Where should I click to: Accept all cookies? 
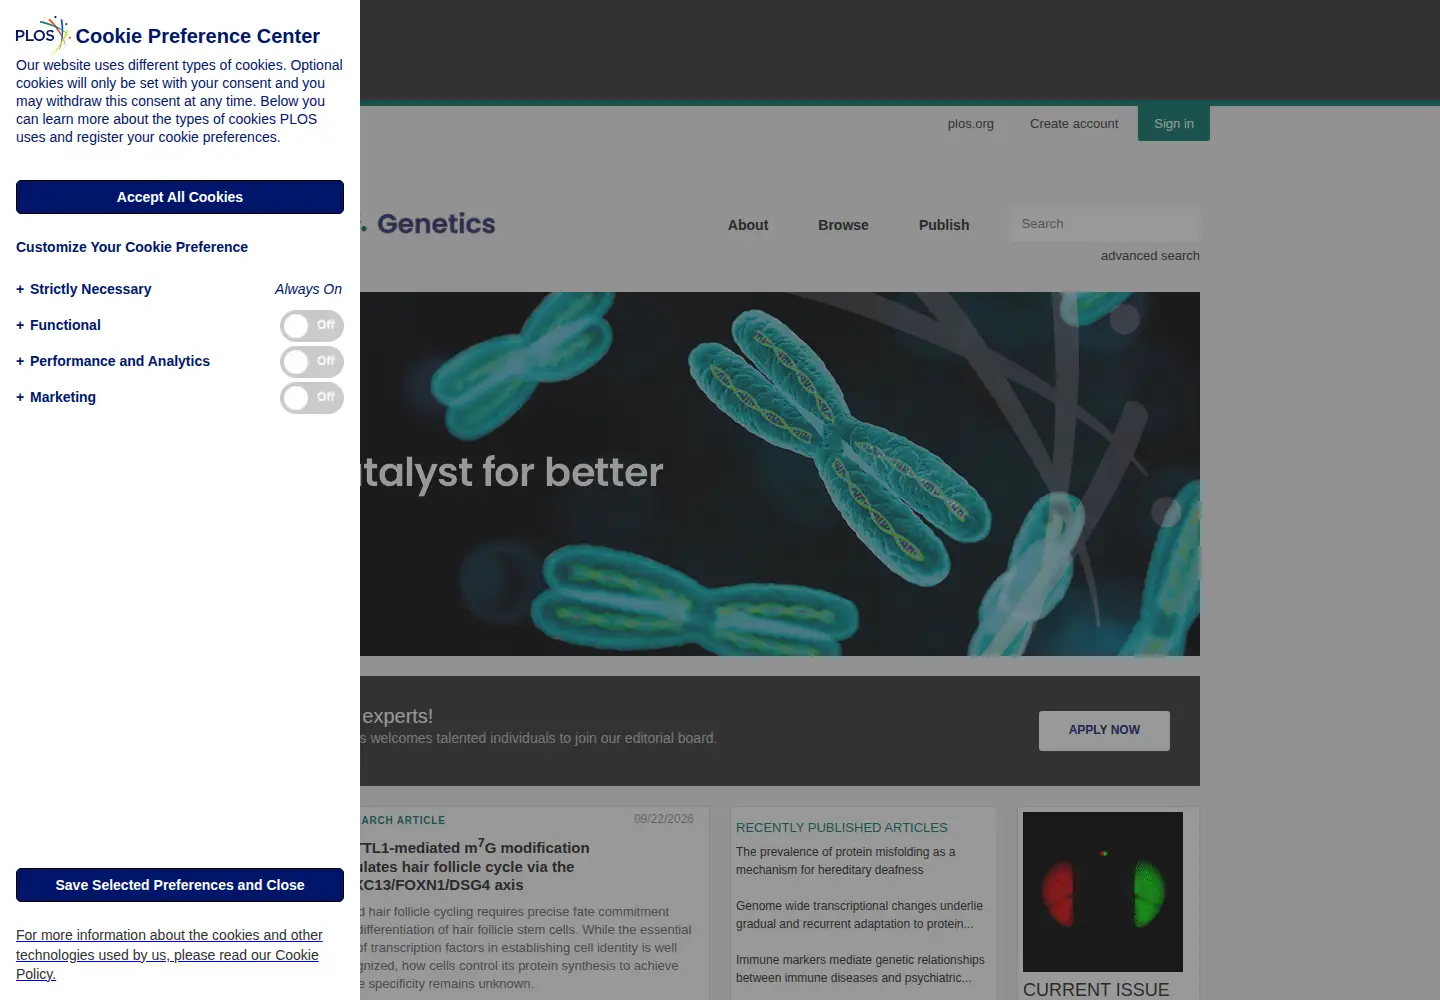(x=180, y=197)
